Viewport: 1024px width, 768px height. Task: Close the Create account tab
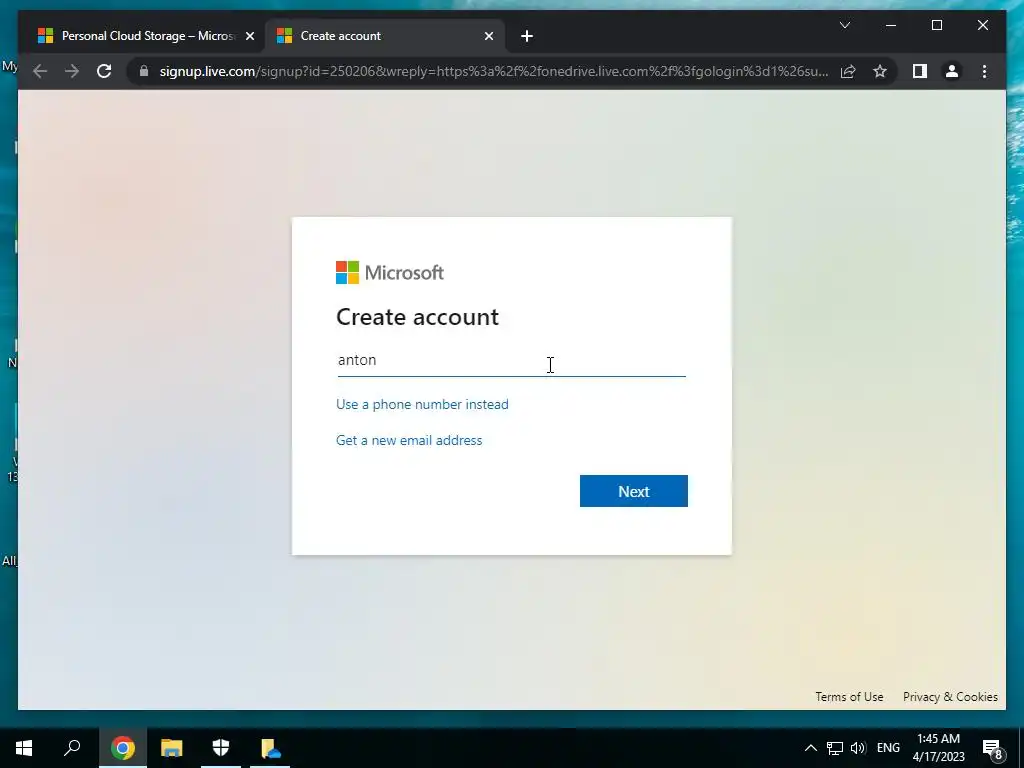click(488, 36)
